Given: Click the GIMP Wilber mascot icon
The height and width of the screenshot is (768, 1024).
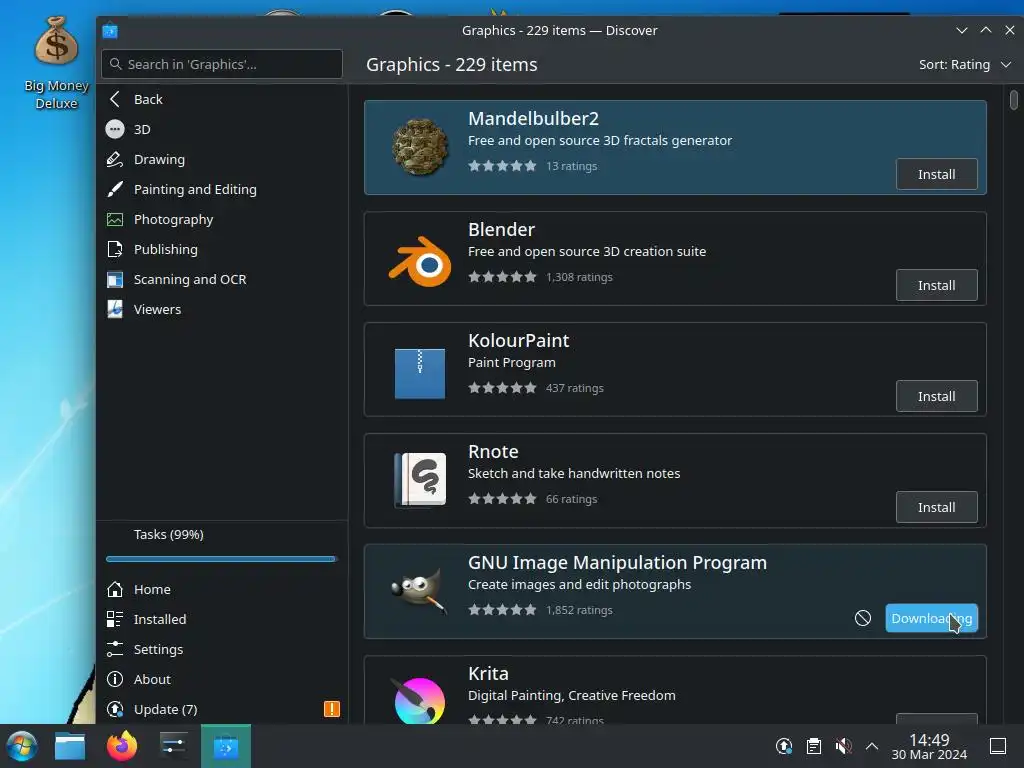Looking at the screenshot, I should [x=420, y=590].
